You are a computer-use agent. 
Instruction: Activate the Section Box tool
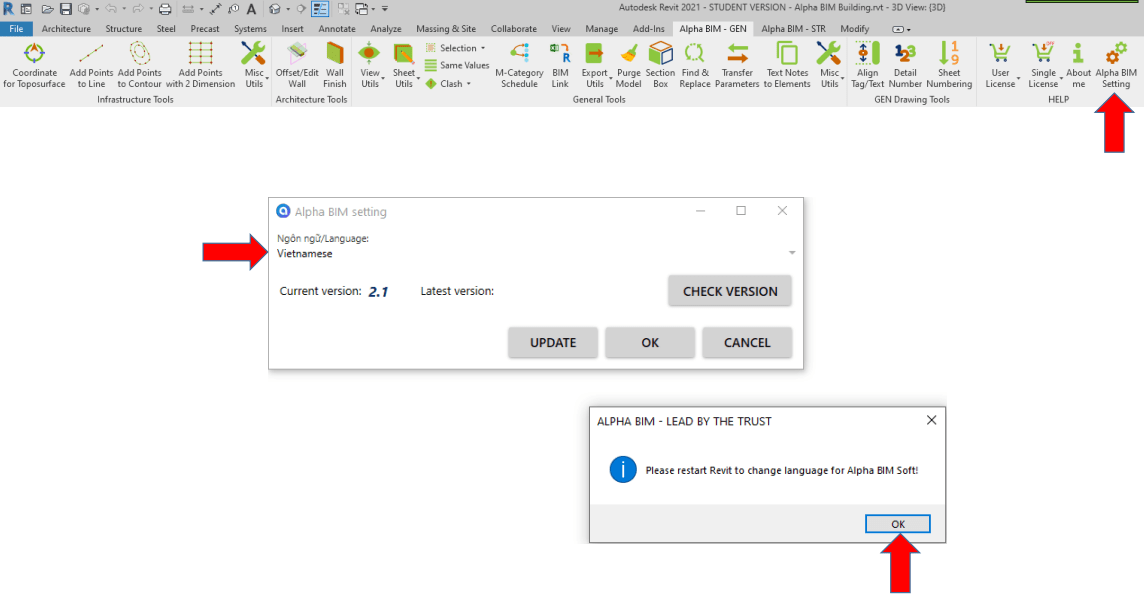tap(660, 65)
